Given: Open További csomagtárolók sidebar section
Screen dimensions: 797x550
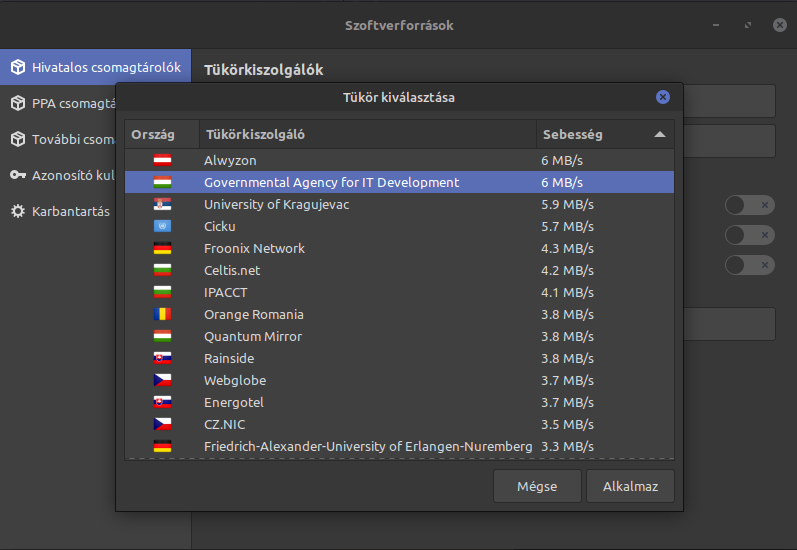Looking at the screenshot, I should [x=58, y=139].
